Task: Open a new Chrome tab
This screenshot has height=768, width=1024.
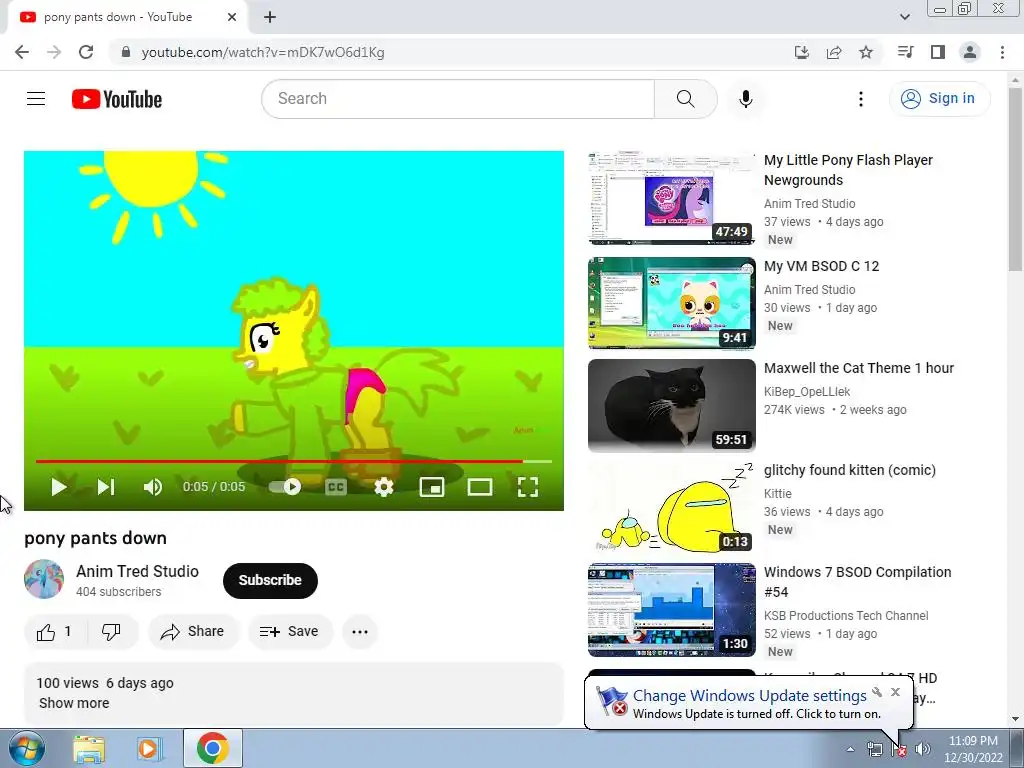Action: point(270,18)
